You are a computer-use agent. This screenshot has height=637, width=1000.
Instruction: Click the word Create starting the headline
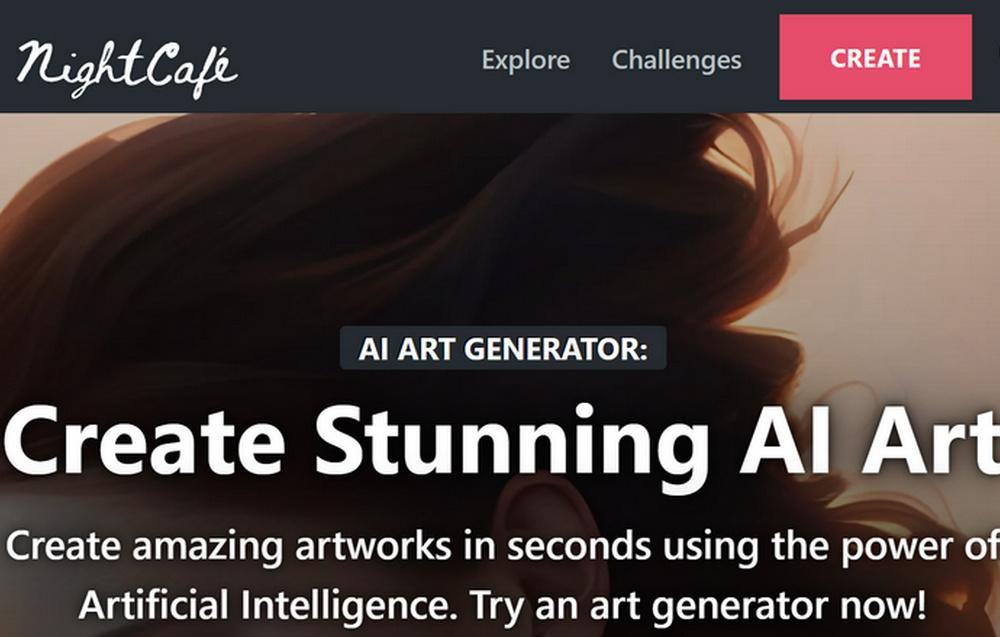(x=143, y=441)
